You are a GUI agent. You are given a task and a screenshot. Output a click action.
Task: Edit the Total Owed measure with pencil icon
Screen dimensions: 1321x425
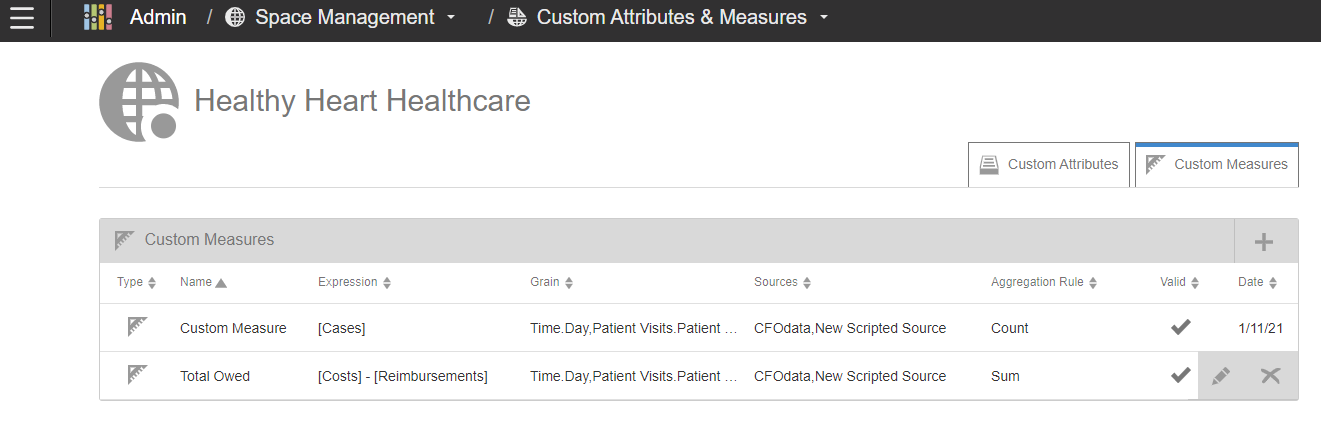click(x=1221, y=376)
